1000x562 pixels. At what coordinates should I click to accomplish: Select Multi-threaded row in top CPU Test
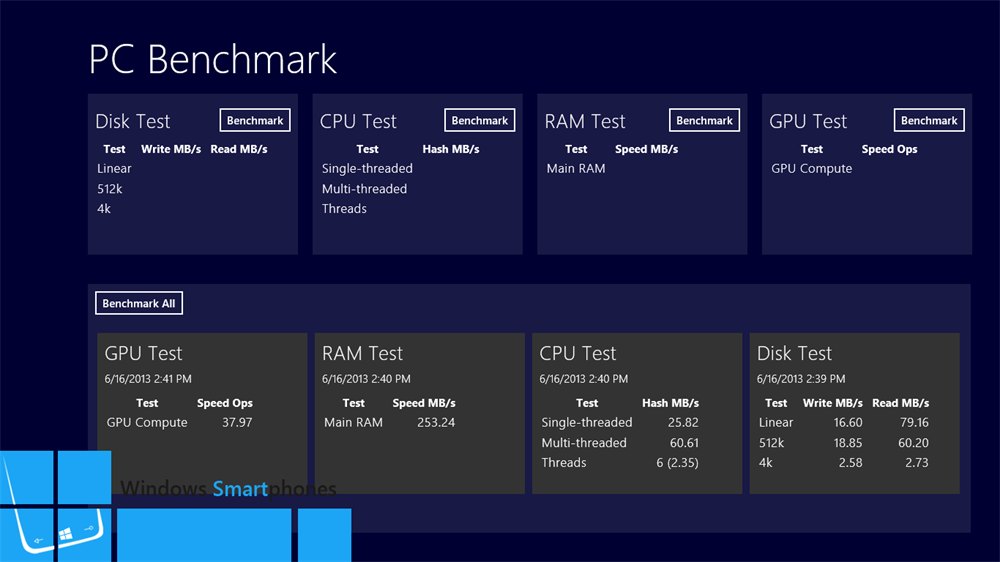[418, 189]
